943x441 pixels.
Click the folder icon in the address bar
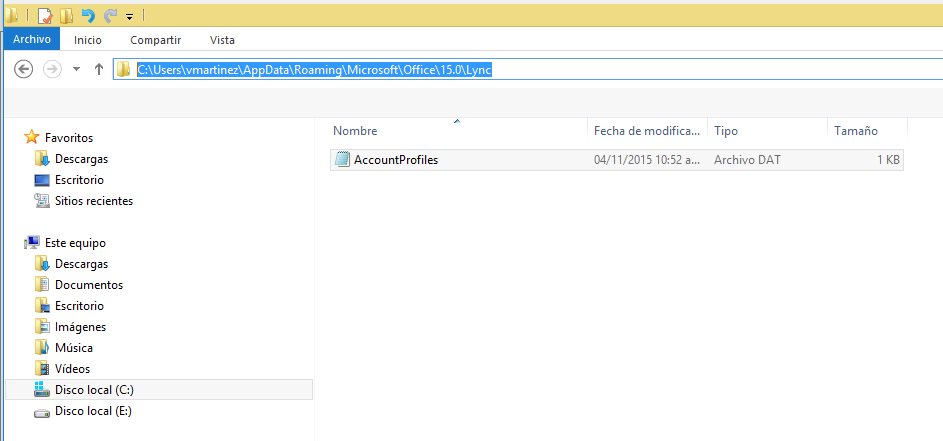[123, 70]
